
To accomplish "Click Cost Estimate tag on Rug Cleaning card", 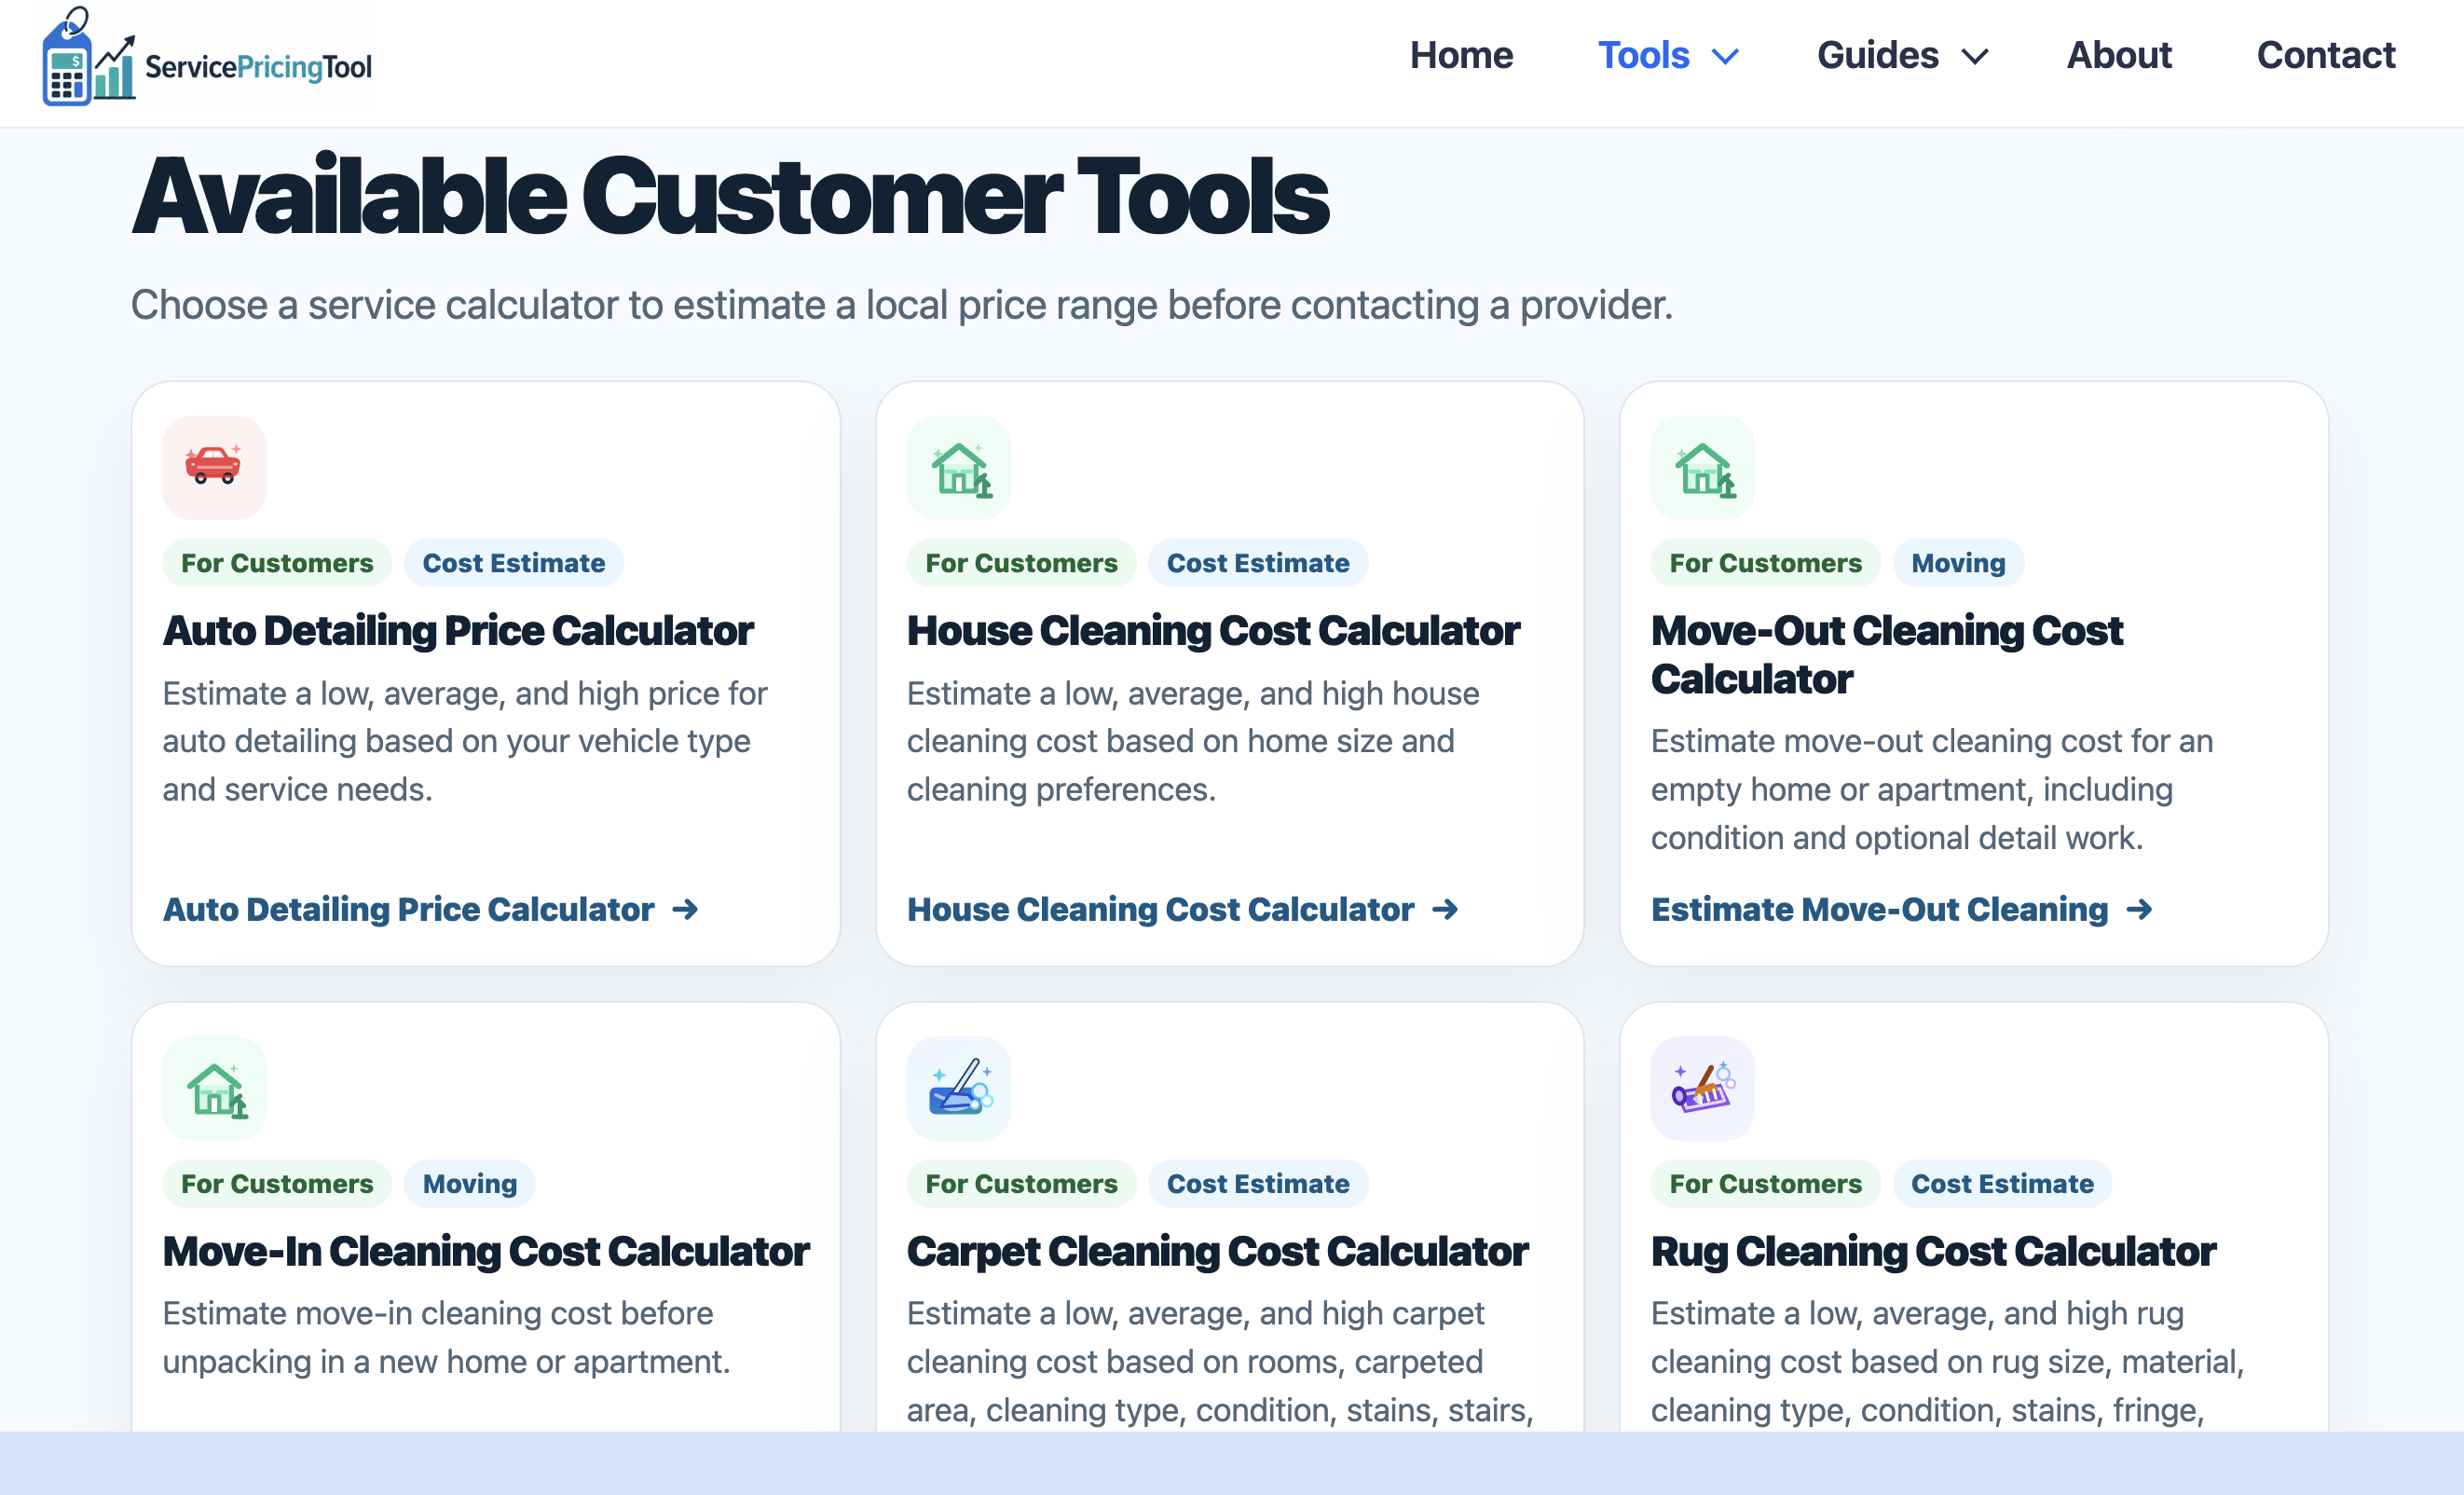I will click(x=2002, y=1184).
